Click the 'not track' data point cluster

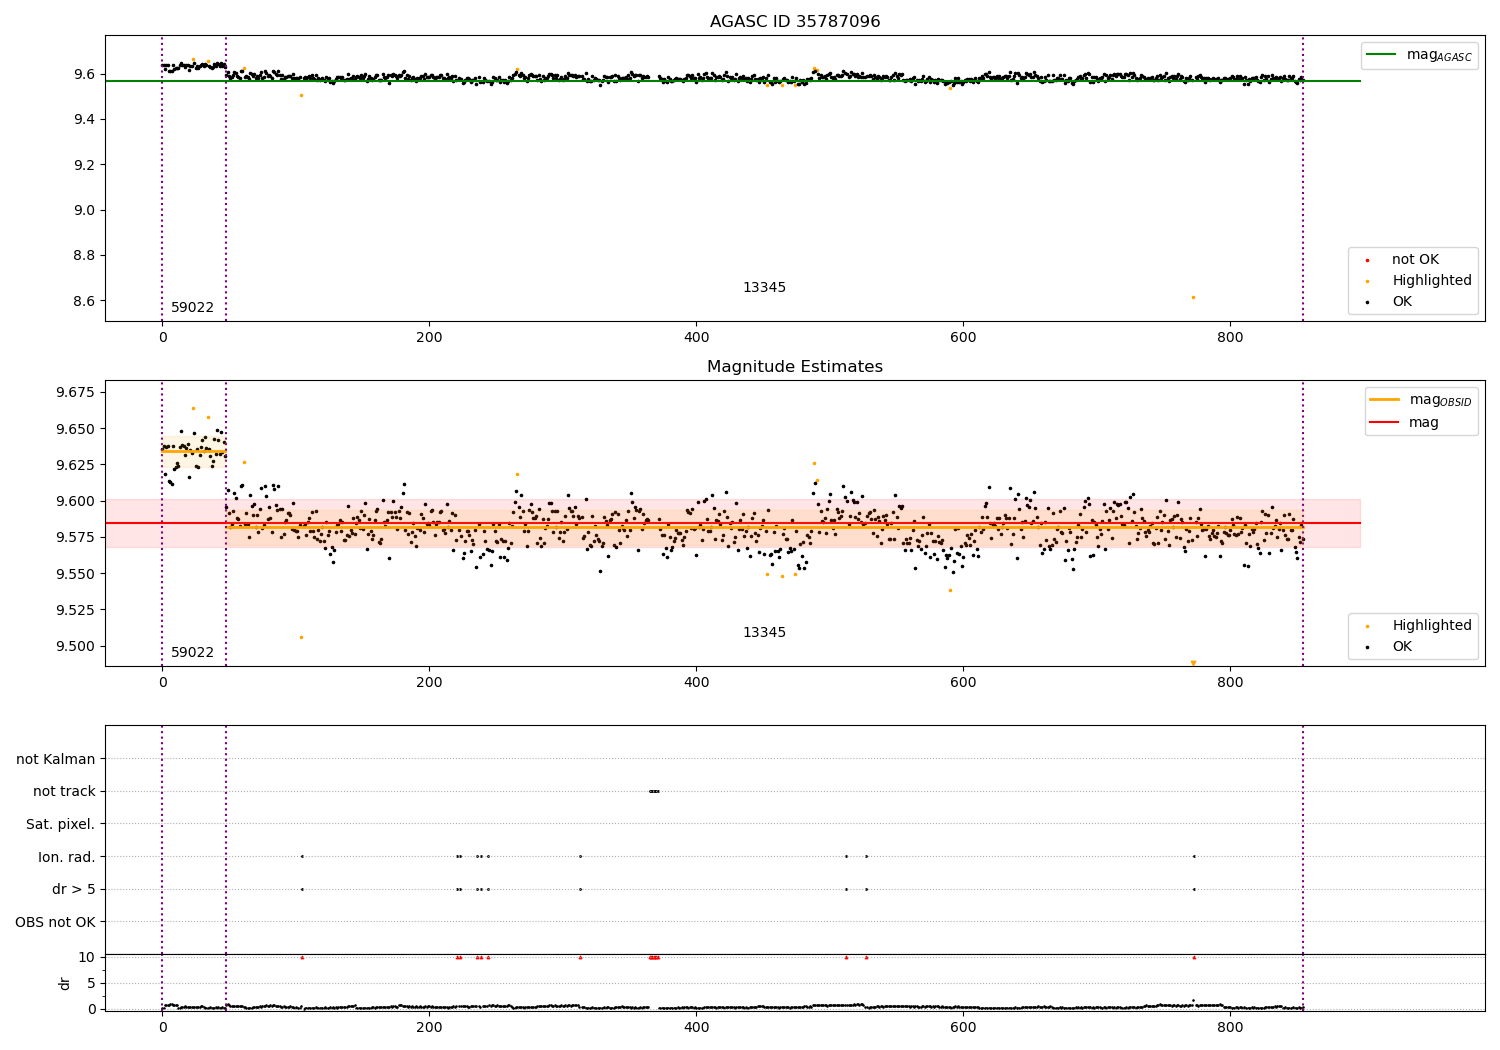click(x=654, y=791)
